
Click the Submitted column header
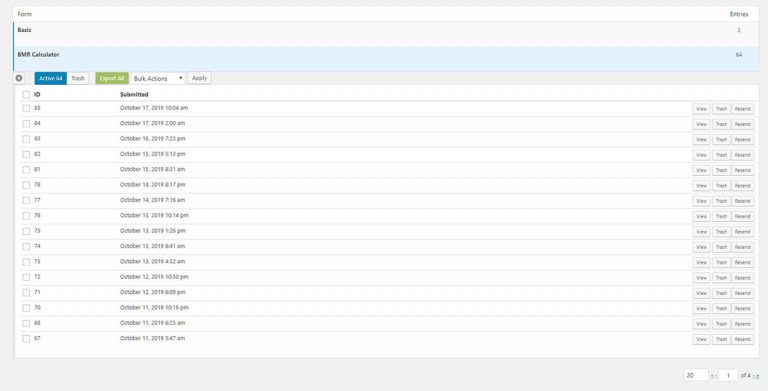pos(134,95)
